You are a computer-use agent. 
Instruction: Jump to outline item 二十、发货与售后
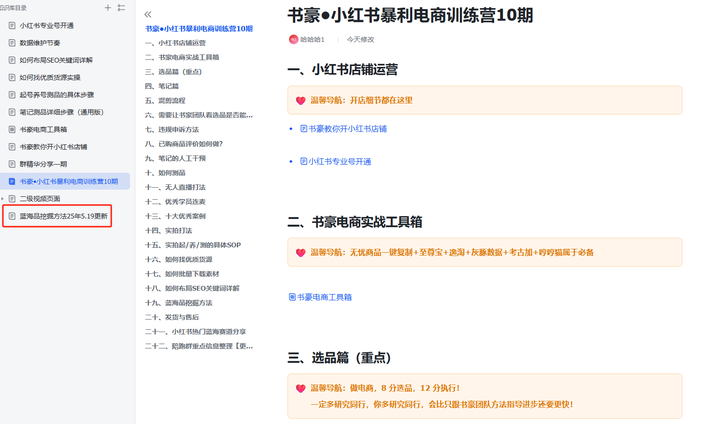(x=172, y=317)
